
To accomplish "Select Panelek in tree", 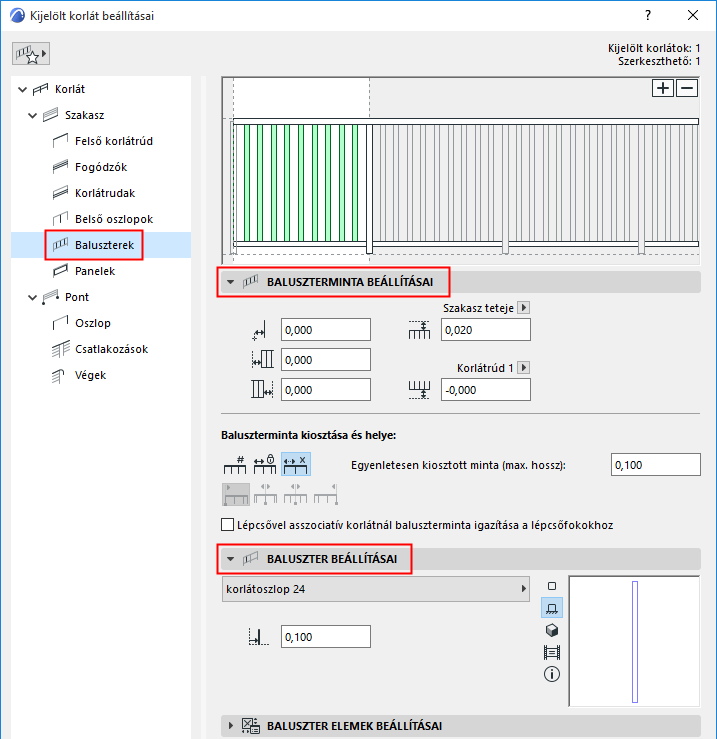I will (95, 271).
